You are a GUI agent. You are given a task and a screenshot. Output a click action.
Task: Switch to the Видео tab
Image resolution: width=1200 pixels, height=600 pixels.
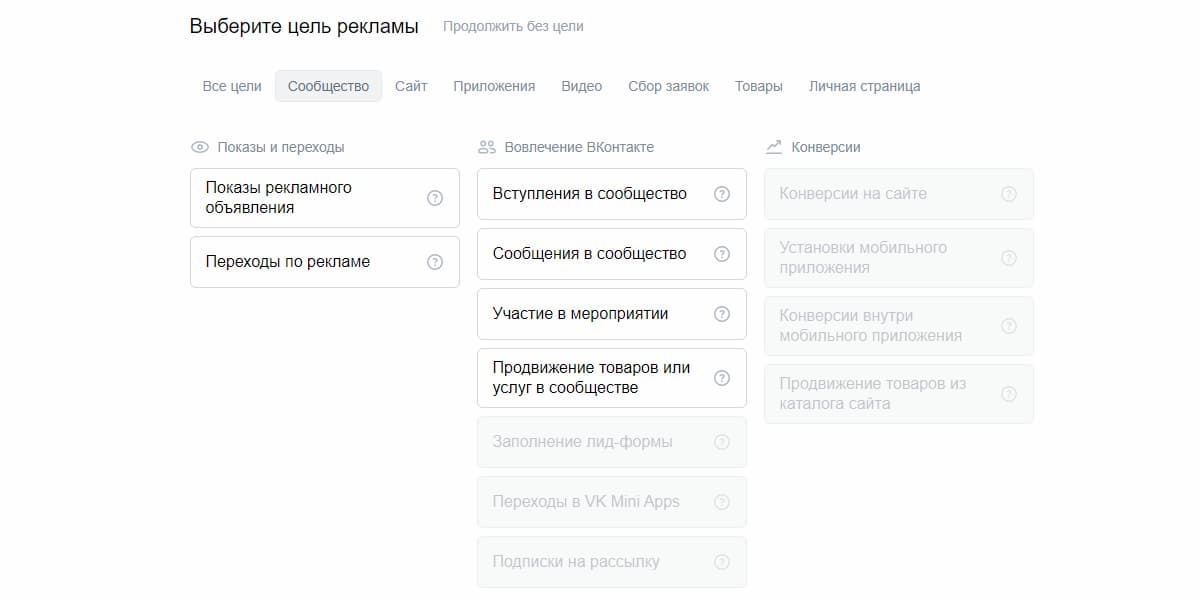(581, 86)
